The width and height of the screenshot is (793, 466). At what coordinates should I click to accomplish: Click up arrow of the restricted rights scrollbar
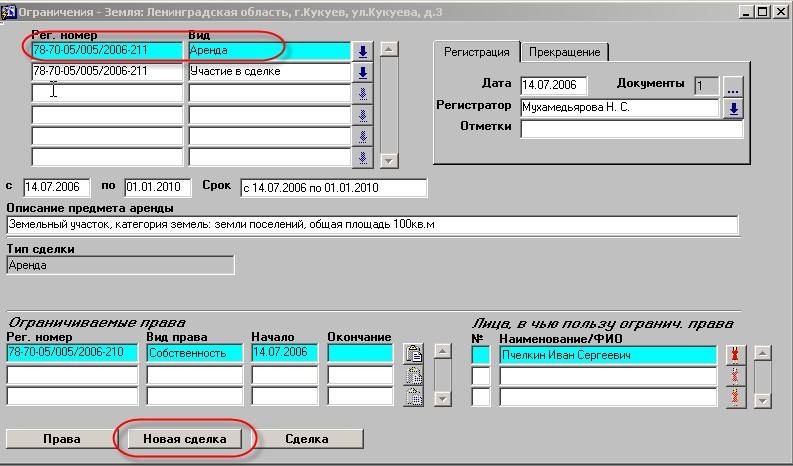pyautogui.click(x=443, y=351)
